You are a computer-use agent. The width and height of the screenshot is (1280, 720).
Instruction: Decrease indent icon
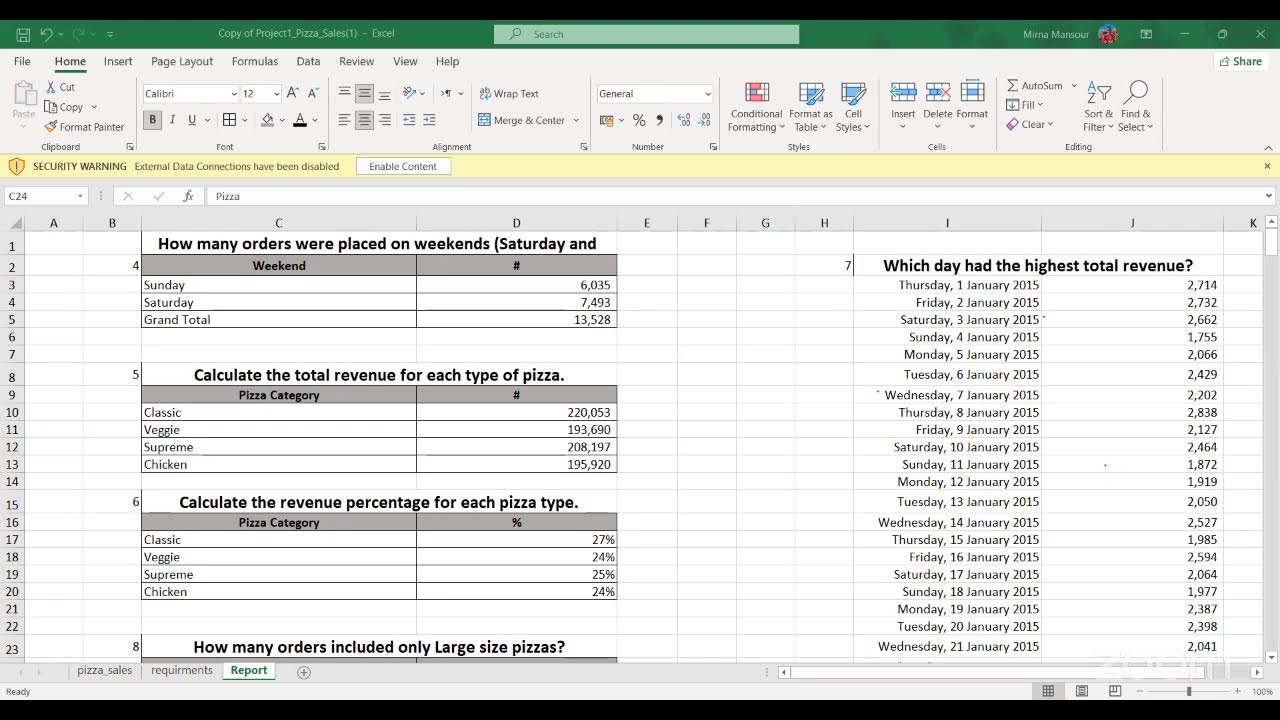point(409,120)
